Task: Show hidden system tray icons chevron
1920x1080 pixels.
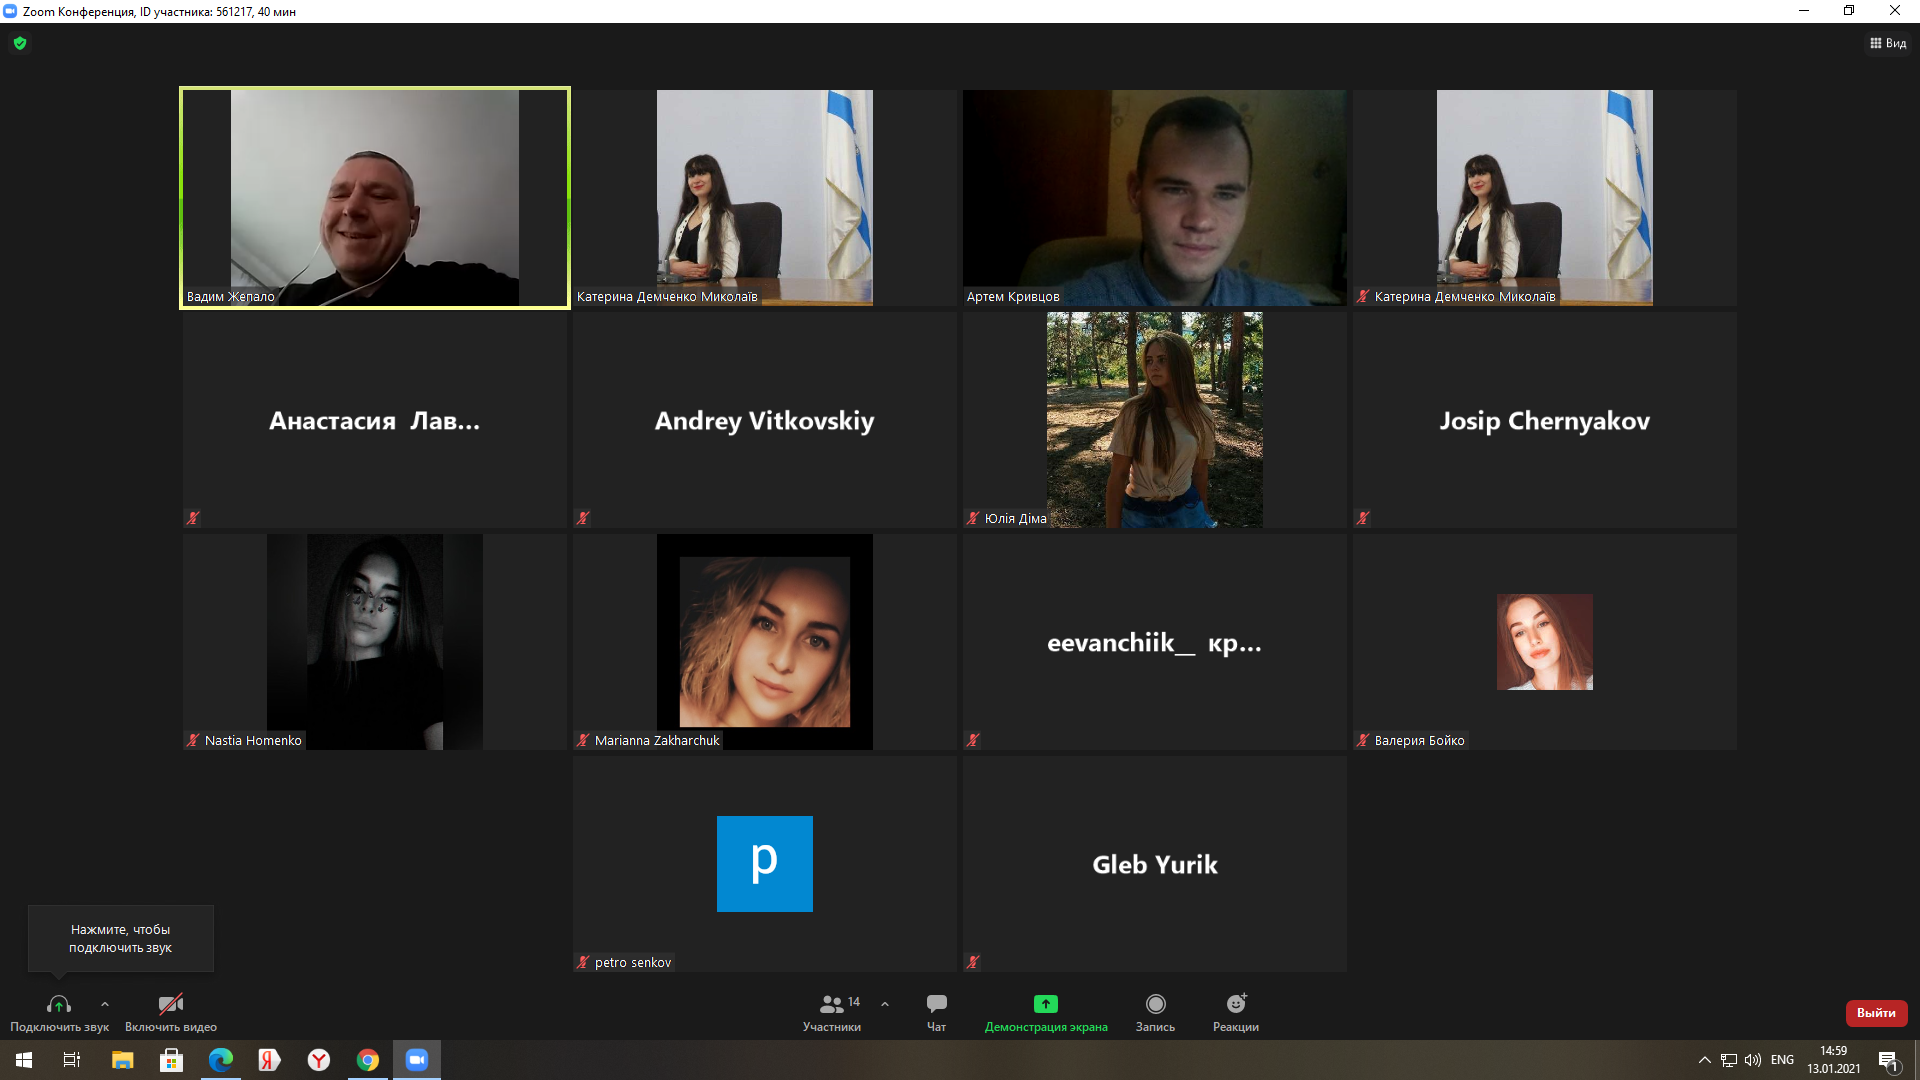Action: [x=1704, y=1060]
